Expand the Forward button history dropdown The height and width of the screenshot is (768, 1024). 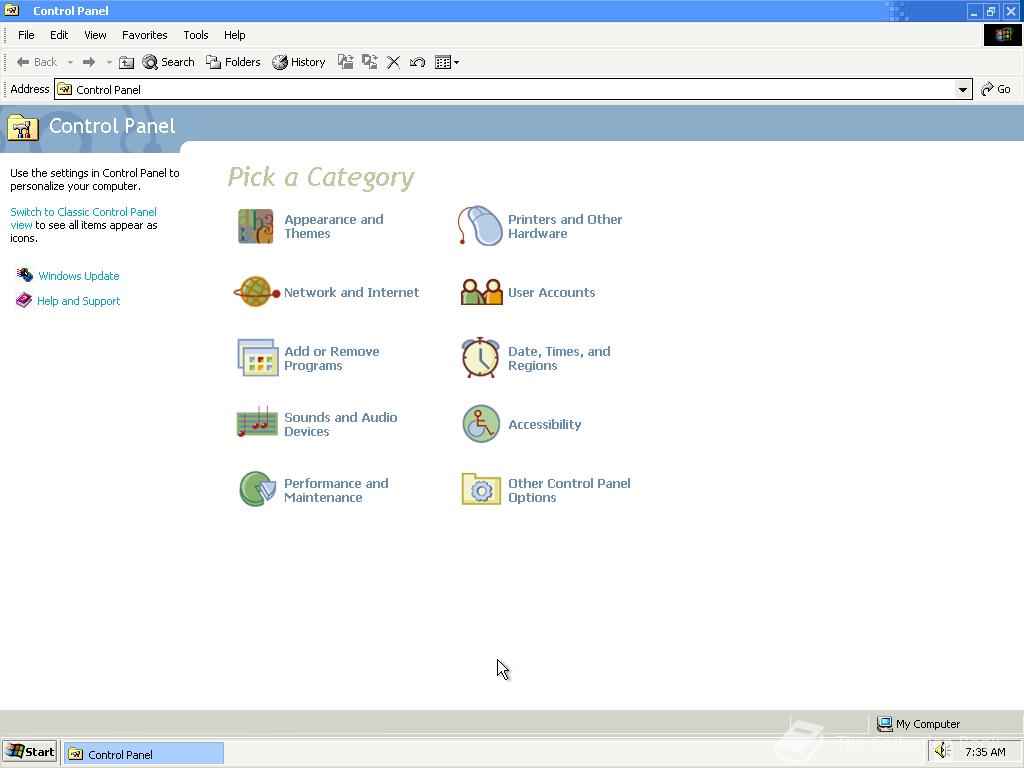point(109,62)
